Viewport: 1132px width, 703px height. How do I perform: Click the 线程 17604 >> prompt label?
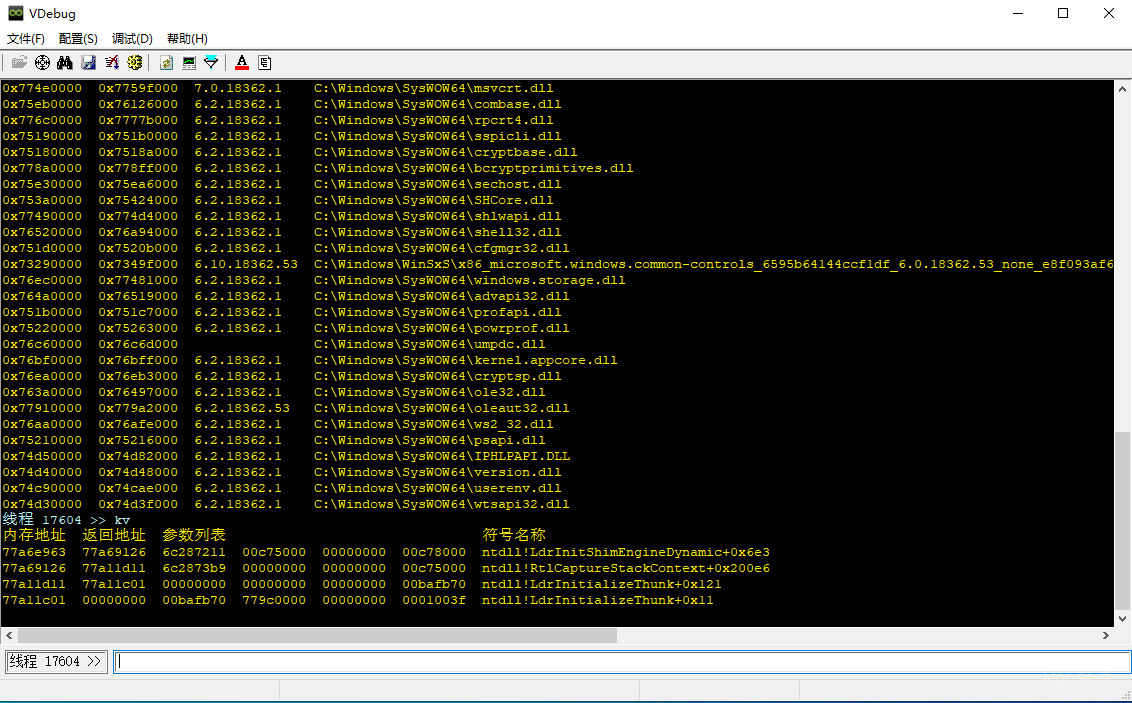[x=56, y=662]
